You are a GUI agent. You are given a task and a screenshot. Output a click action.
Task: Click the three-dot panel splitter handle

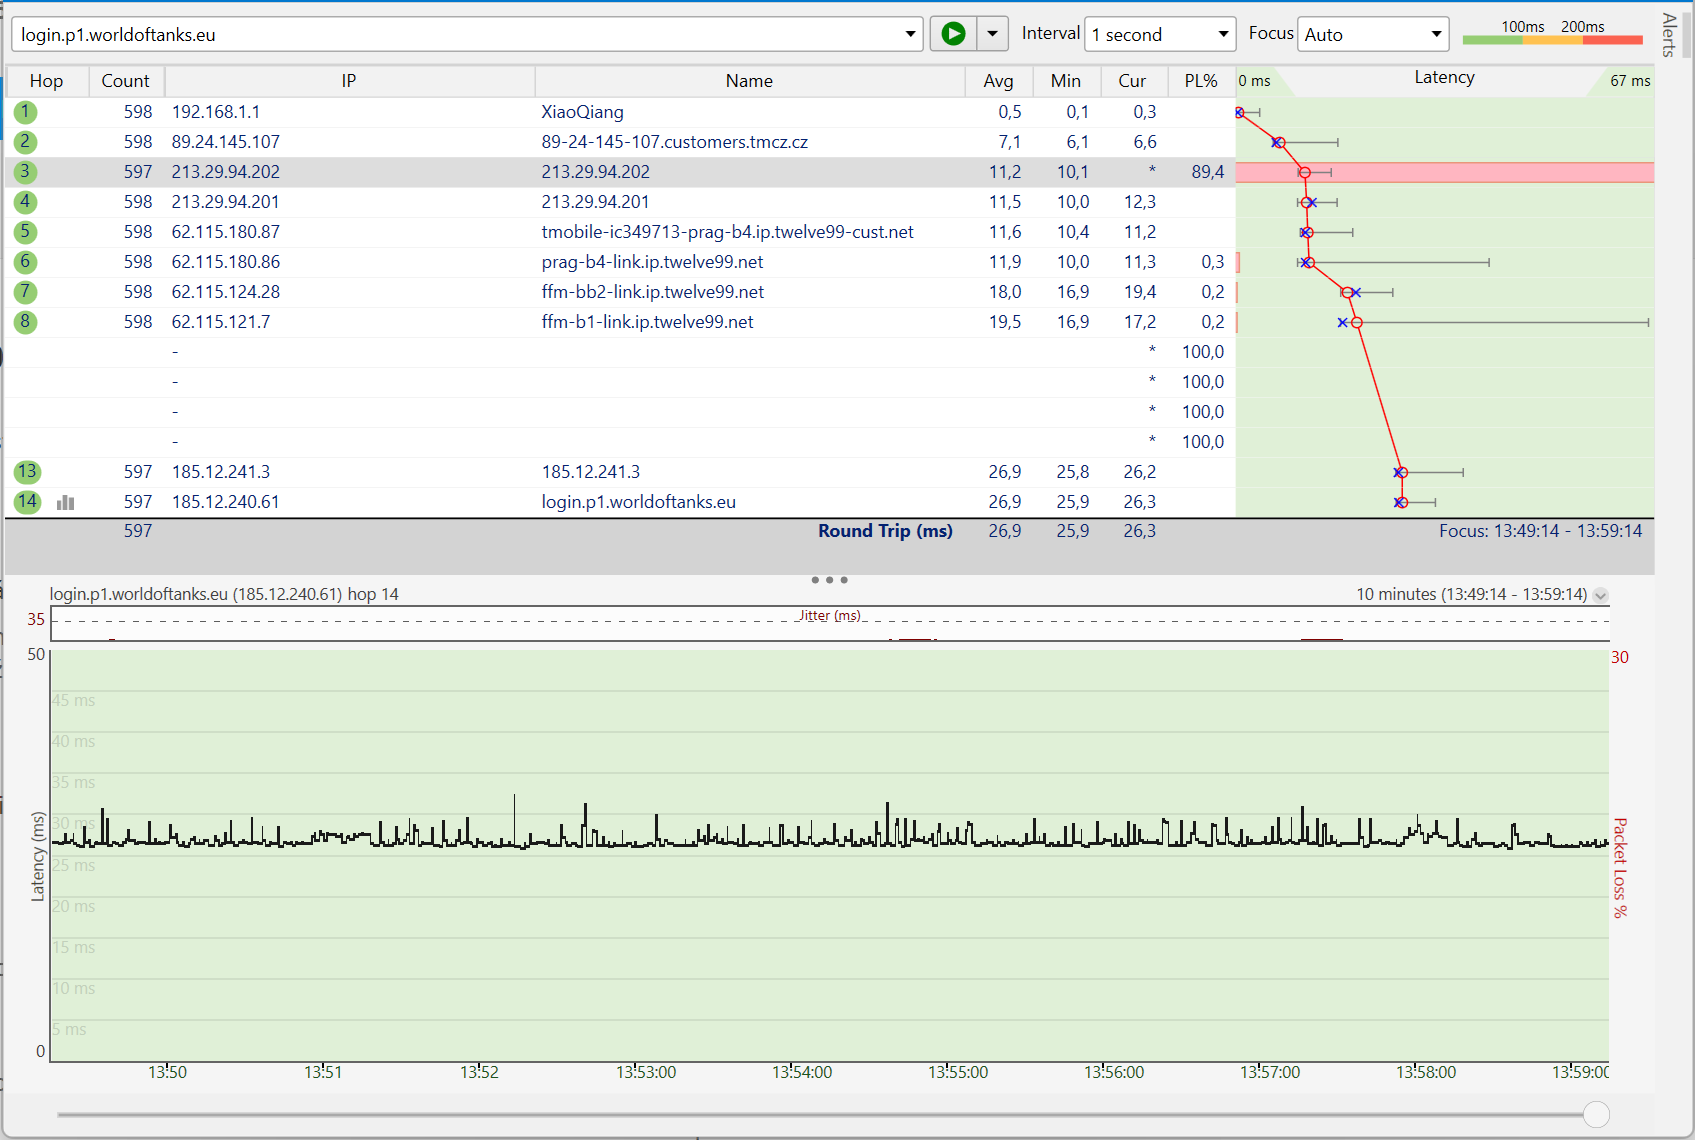tap(829, 580)
